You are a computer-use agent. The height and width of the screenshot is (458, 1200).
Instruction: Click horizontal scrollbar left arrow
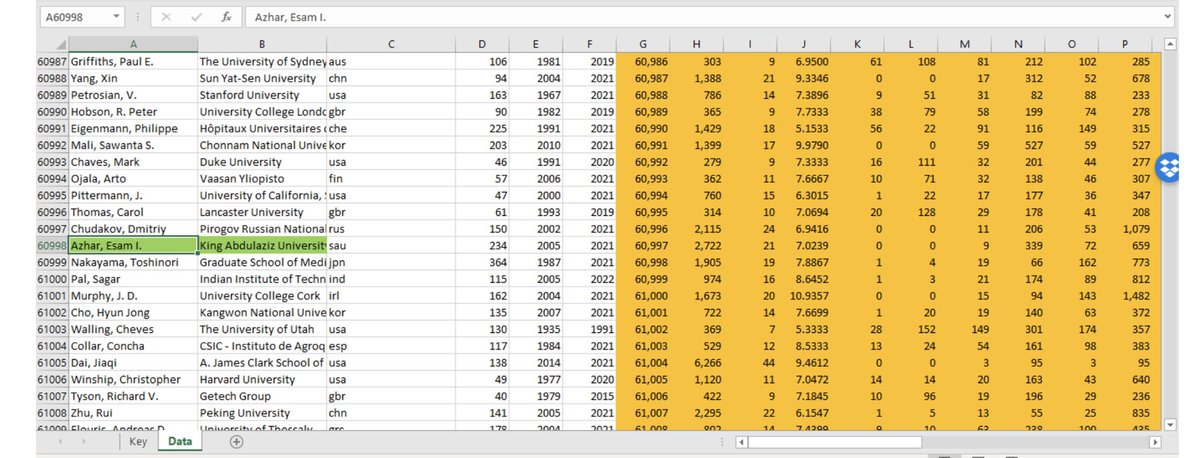(x=741, y=441)
